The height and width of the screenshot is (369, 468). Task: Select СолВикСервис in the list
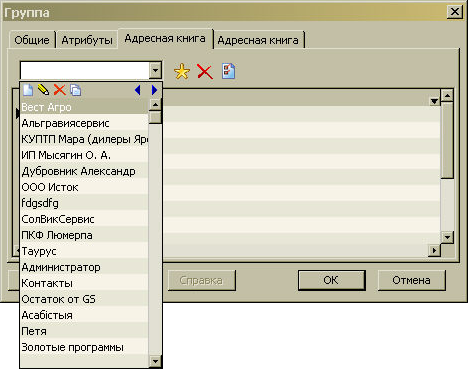pos(84,219)
